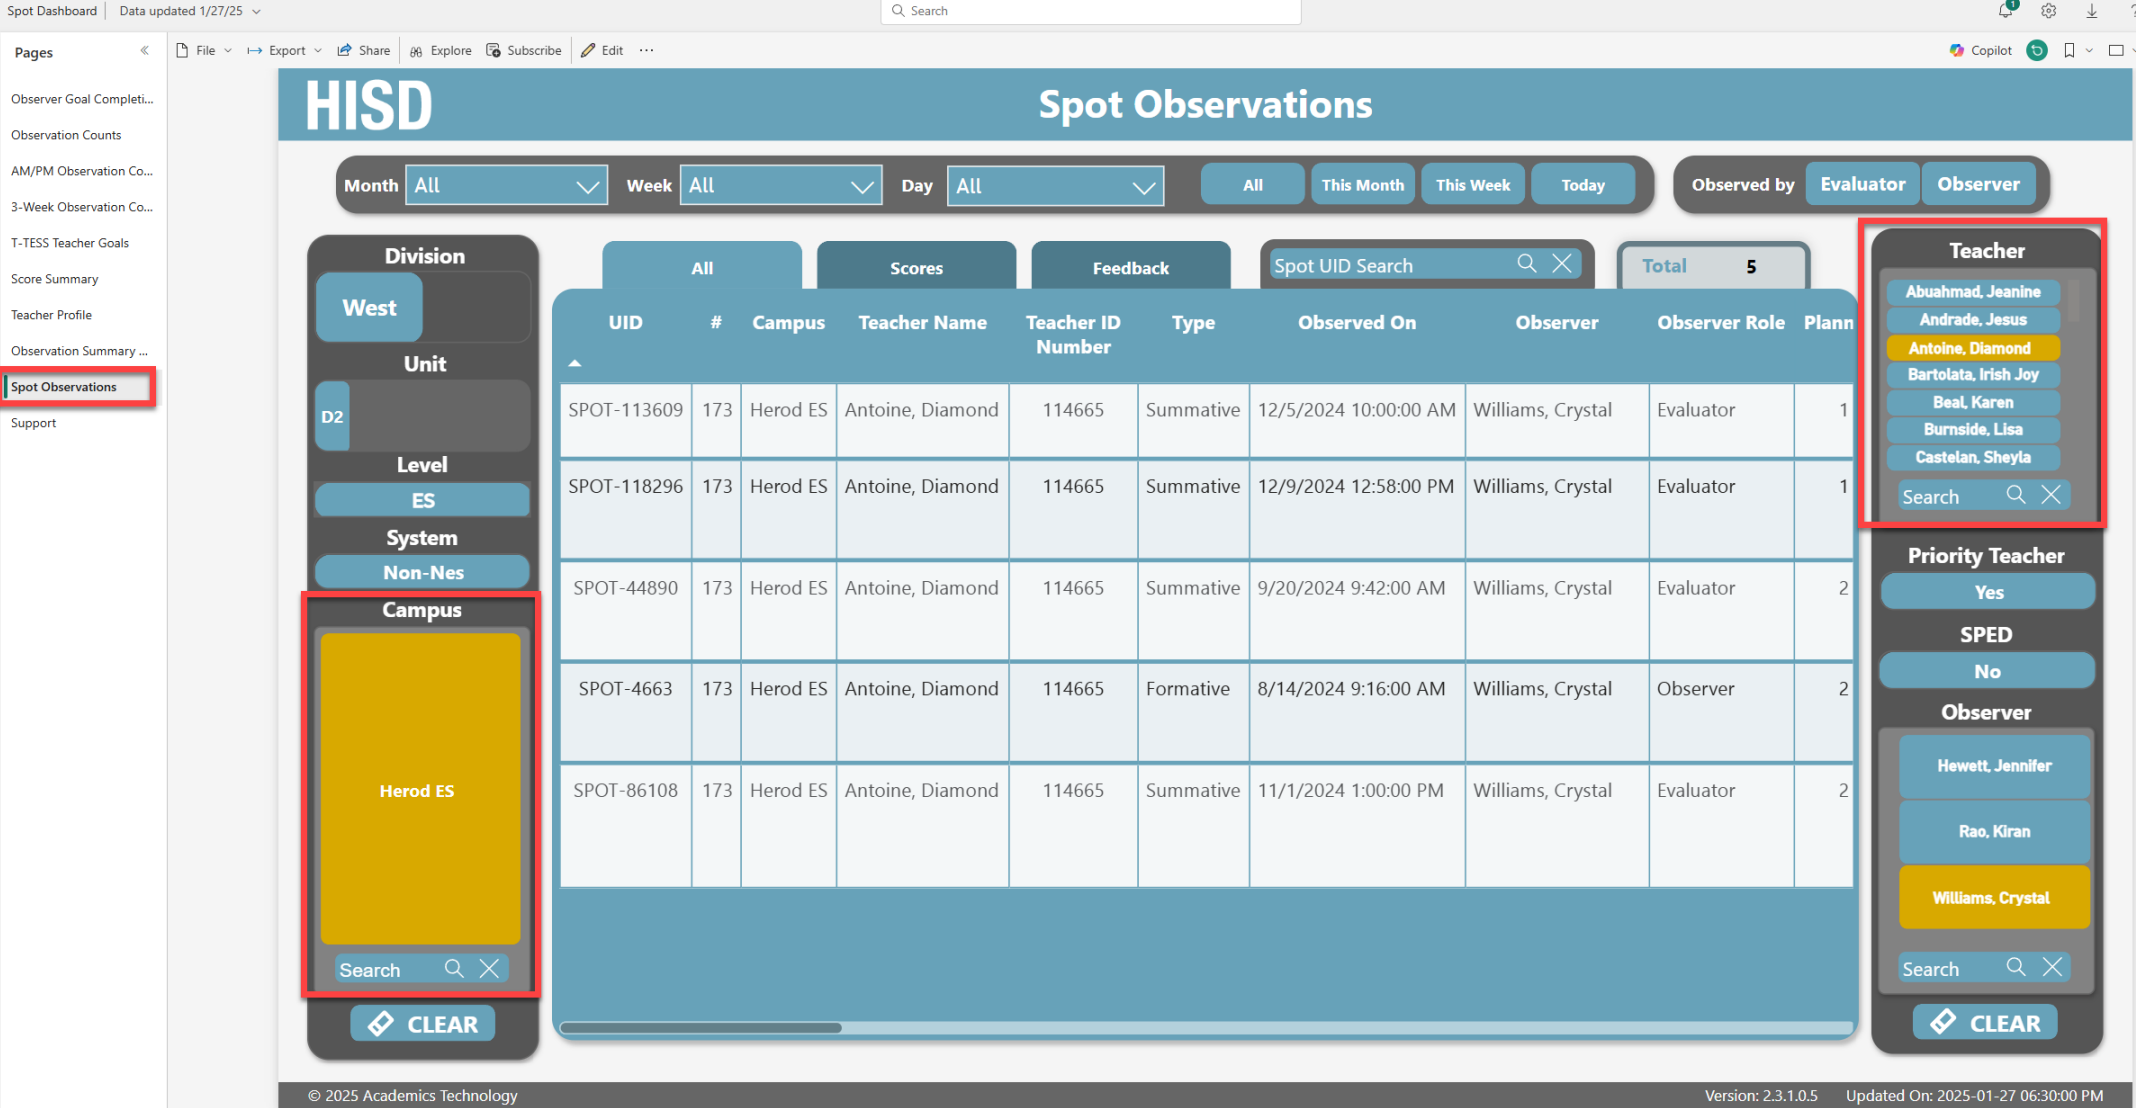Click the right CLEAR button
The image size is (2136, 1108).
(x=1985, y=1022)
